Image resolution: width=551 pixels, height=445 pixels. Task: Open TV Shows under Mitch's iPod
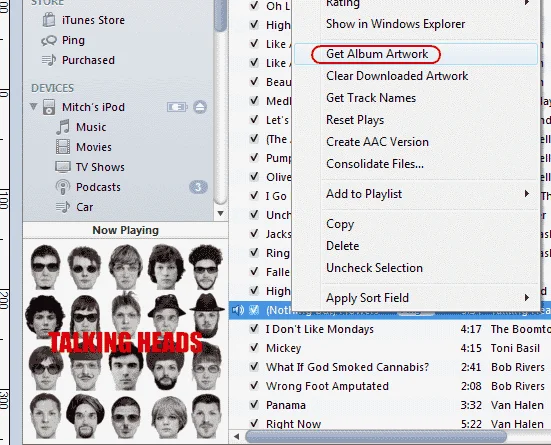[x=100, y=167]
